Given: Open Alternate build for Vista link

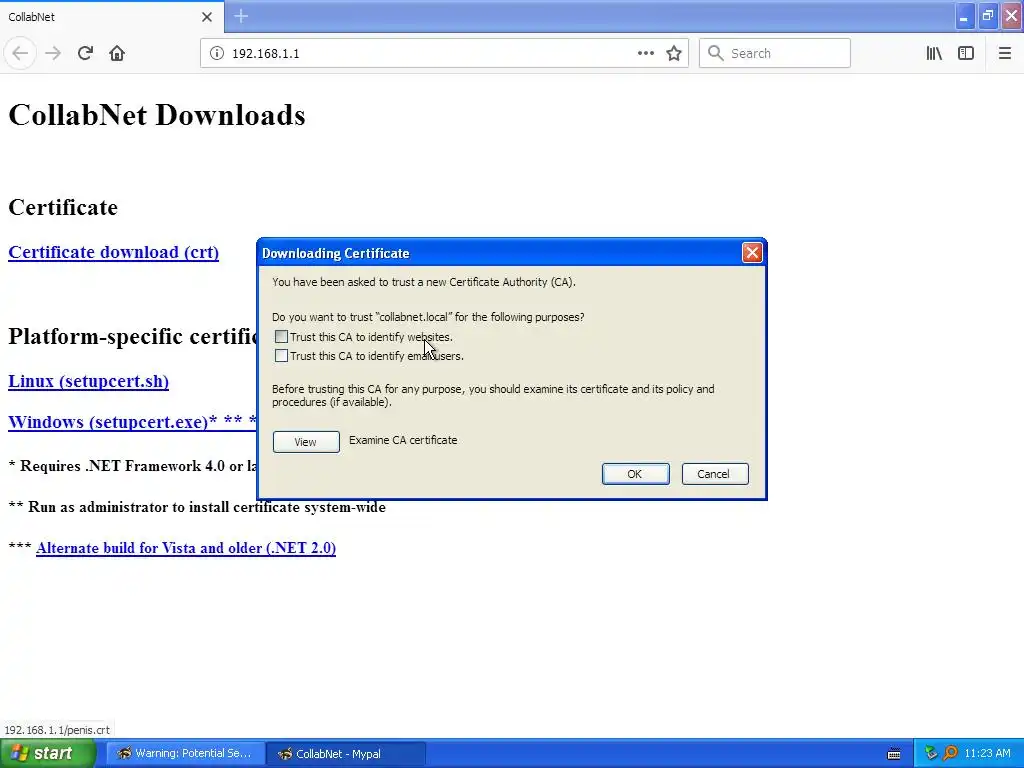Looking at the screenshot, I should (x=186, y=548).
